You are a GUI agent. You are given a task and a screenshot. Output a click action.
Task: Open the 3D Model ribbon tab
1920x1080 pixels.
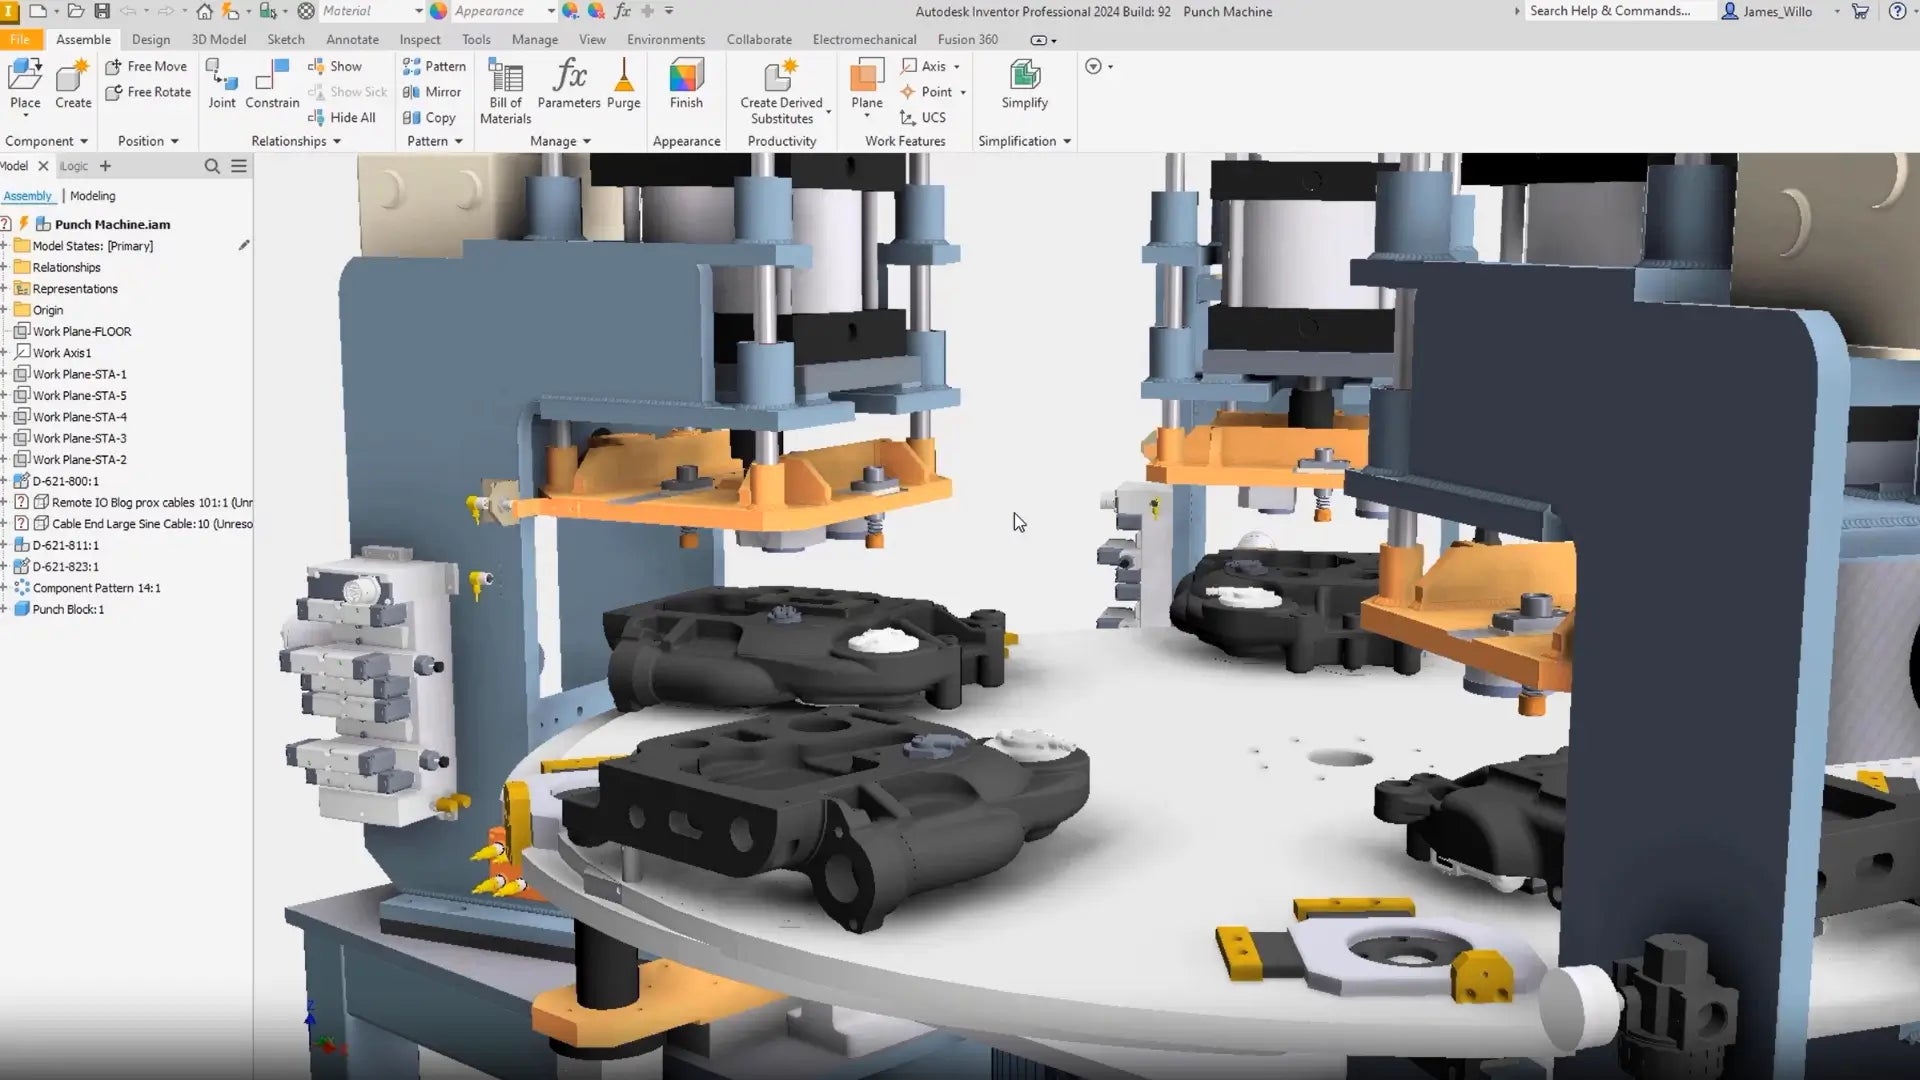[x=218, y=39]
